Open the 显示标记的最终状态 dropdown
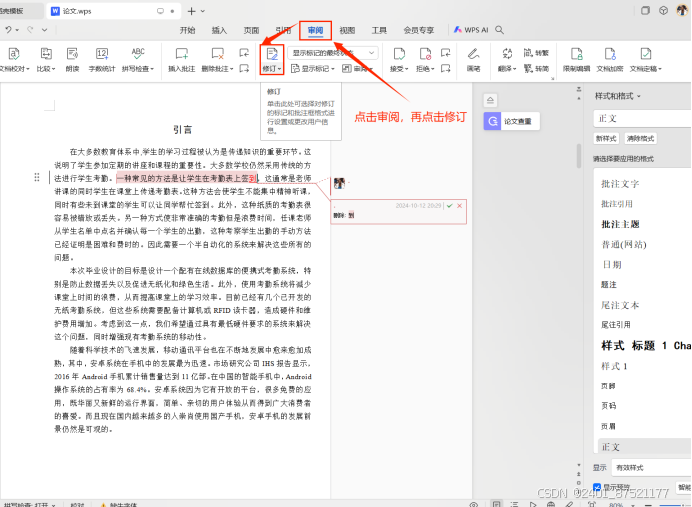 333,53
